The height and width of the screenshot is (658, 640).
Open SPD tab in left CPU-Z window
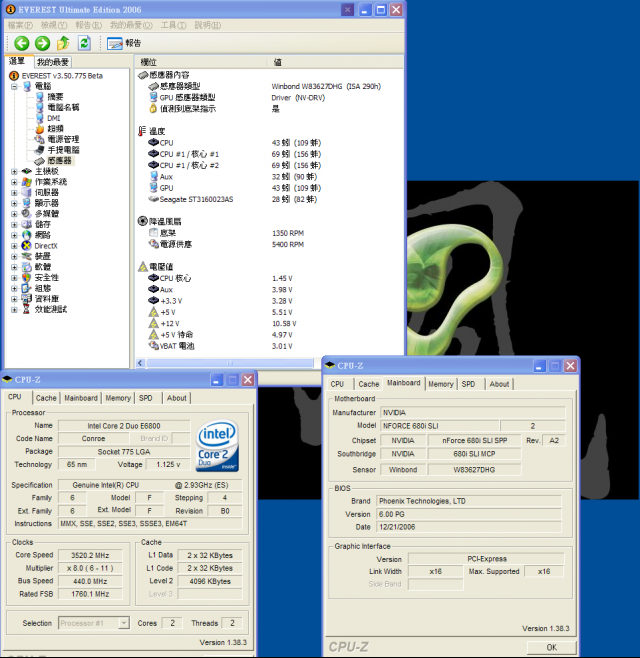[146, 398]
